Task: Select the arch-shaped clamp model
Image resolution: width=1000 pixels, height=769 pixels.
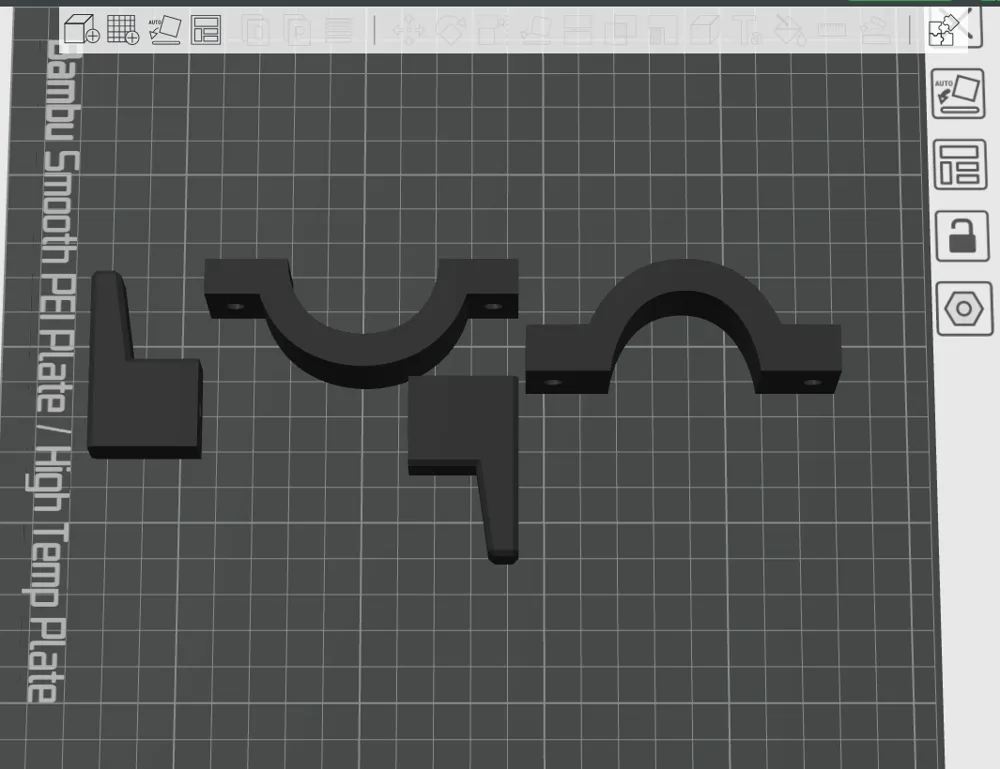Action: [683, 326]
